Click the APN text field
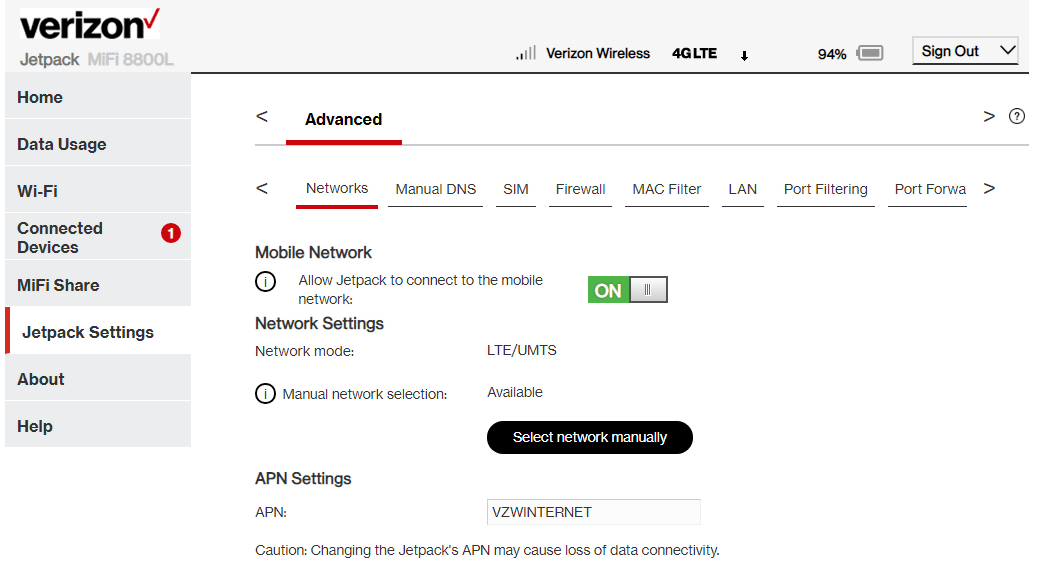This screenshot has height=577, width=1037. click(x=593, y=512)
